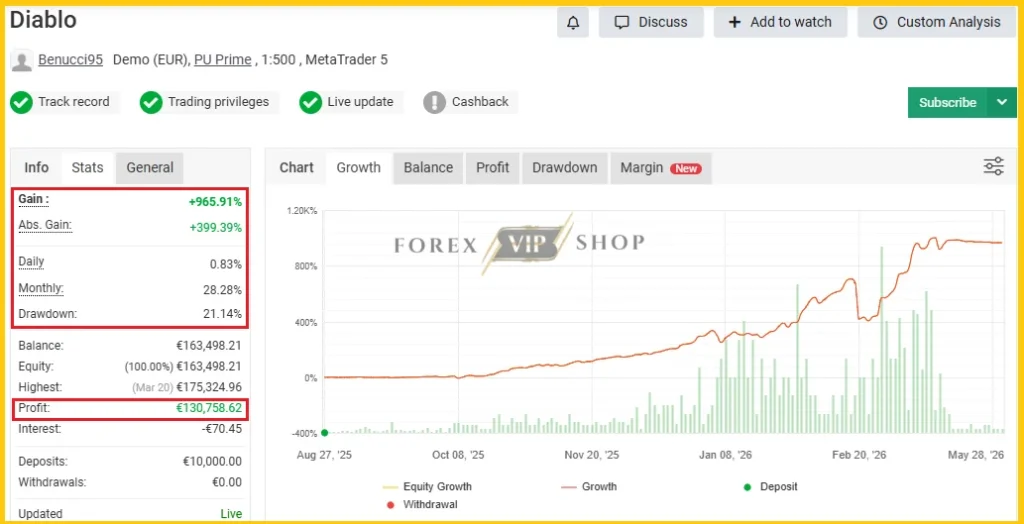The height and width of the screenshot is (524, 1024).
Task: Click the Subscribe button
Action: 948,103
